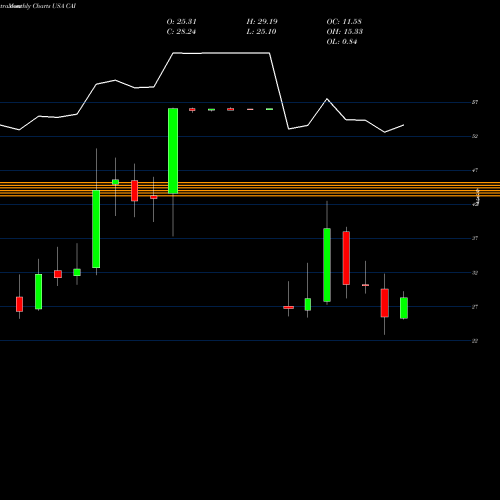Click the close value C: 28.24
Viewport: 500px width, 500px height.
[x=181, y=32]
